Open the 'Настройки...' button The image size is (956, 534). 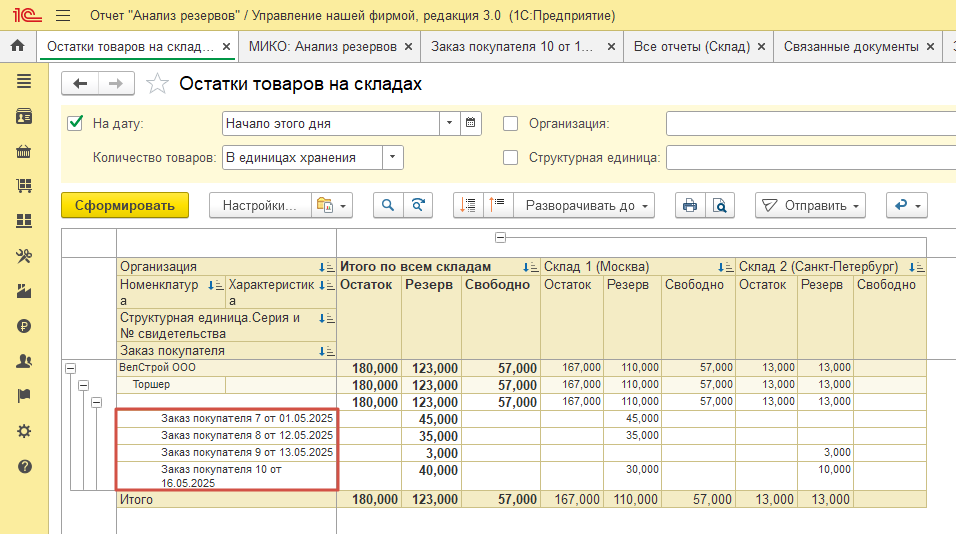[260, 205]
